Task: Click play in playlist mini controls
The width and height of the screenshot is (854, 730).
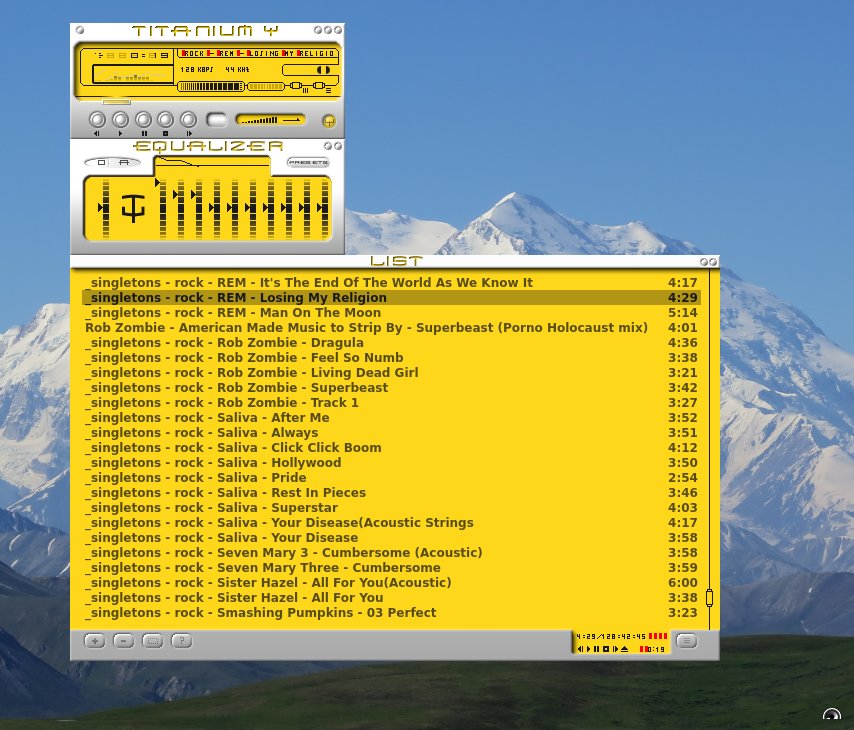Action: tap(588, 649)
